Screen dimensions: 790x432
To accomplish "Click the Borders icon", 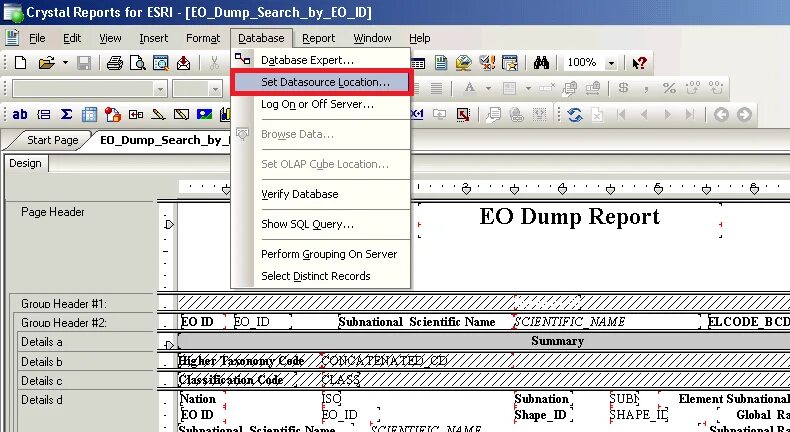I will coord(510,88).
